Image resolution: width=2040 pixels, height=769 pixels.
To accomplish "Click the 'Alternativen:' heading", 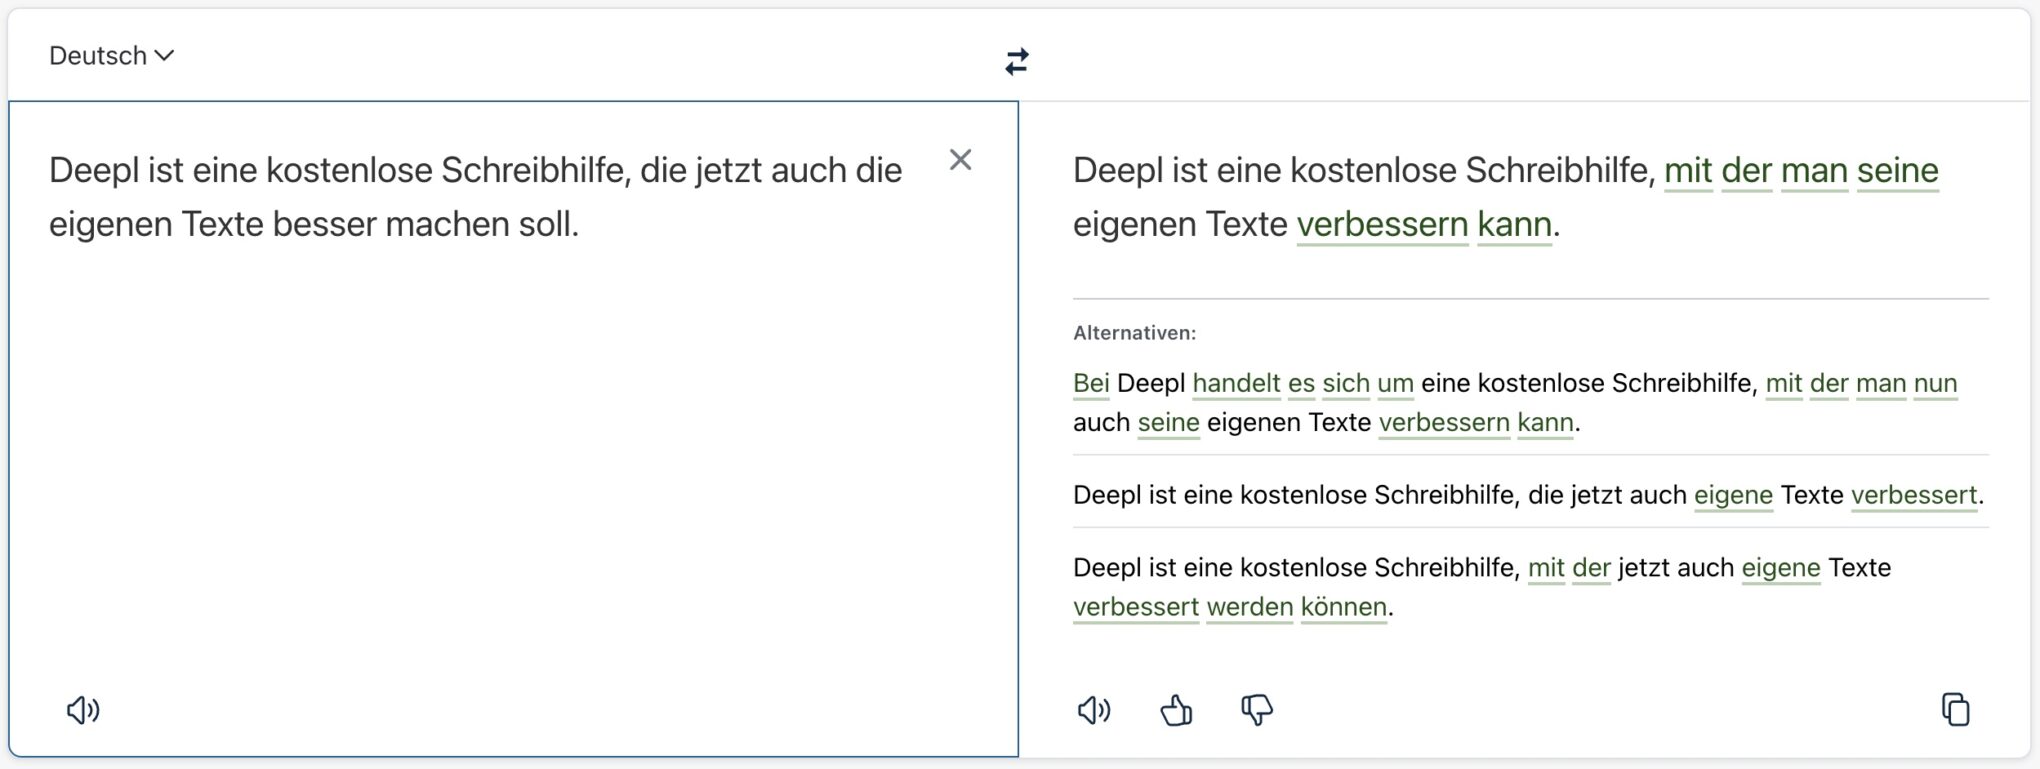I will [1134, 333].
